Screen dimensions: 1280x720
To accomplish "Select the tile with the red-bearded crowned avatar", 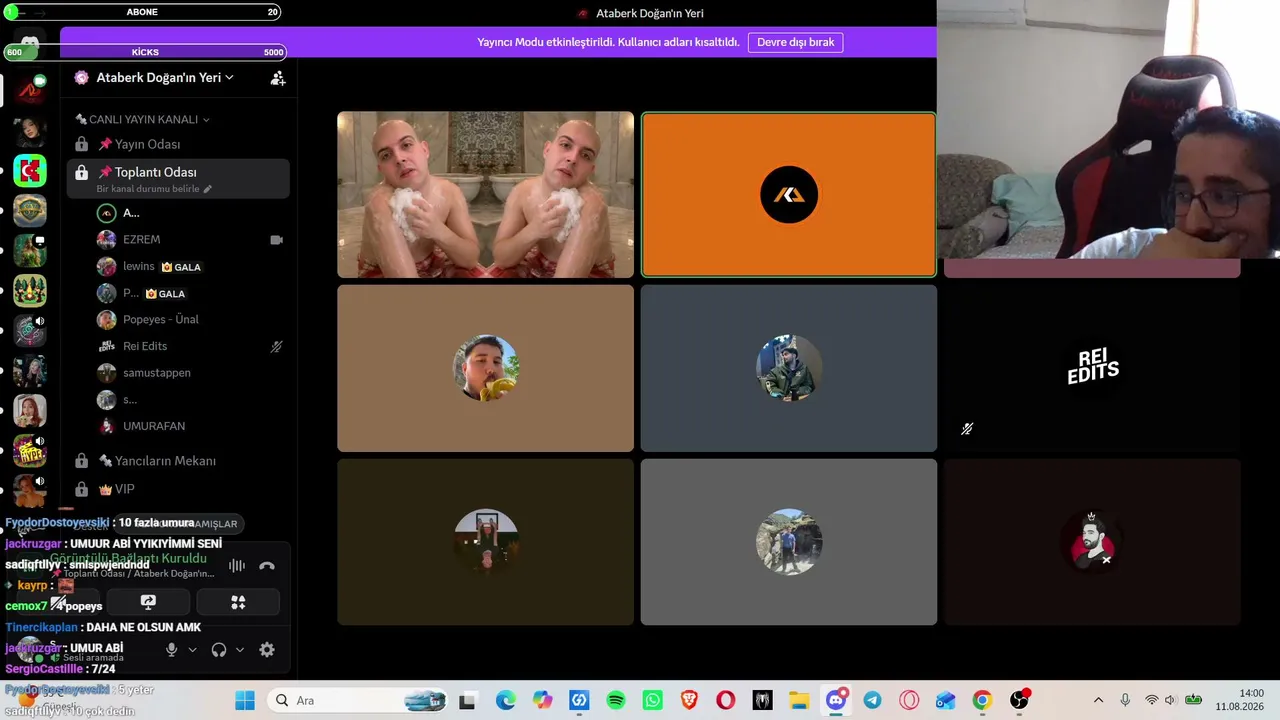I will (1092, 542).
